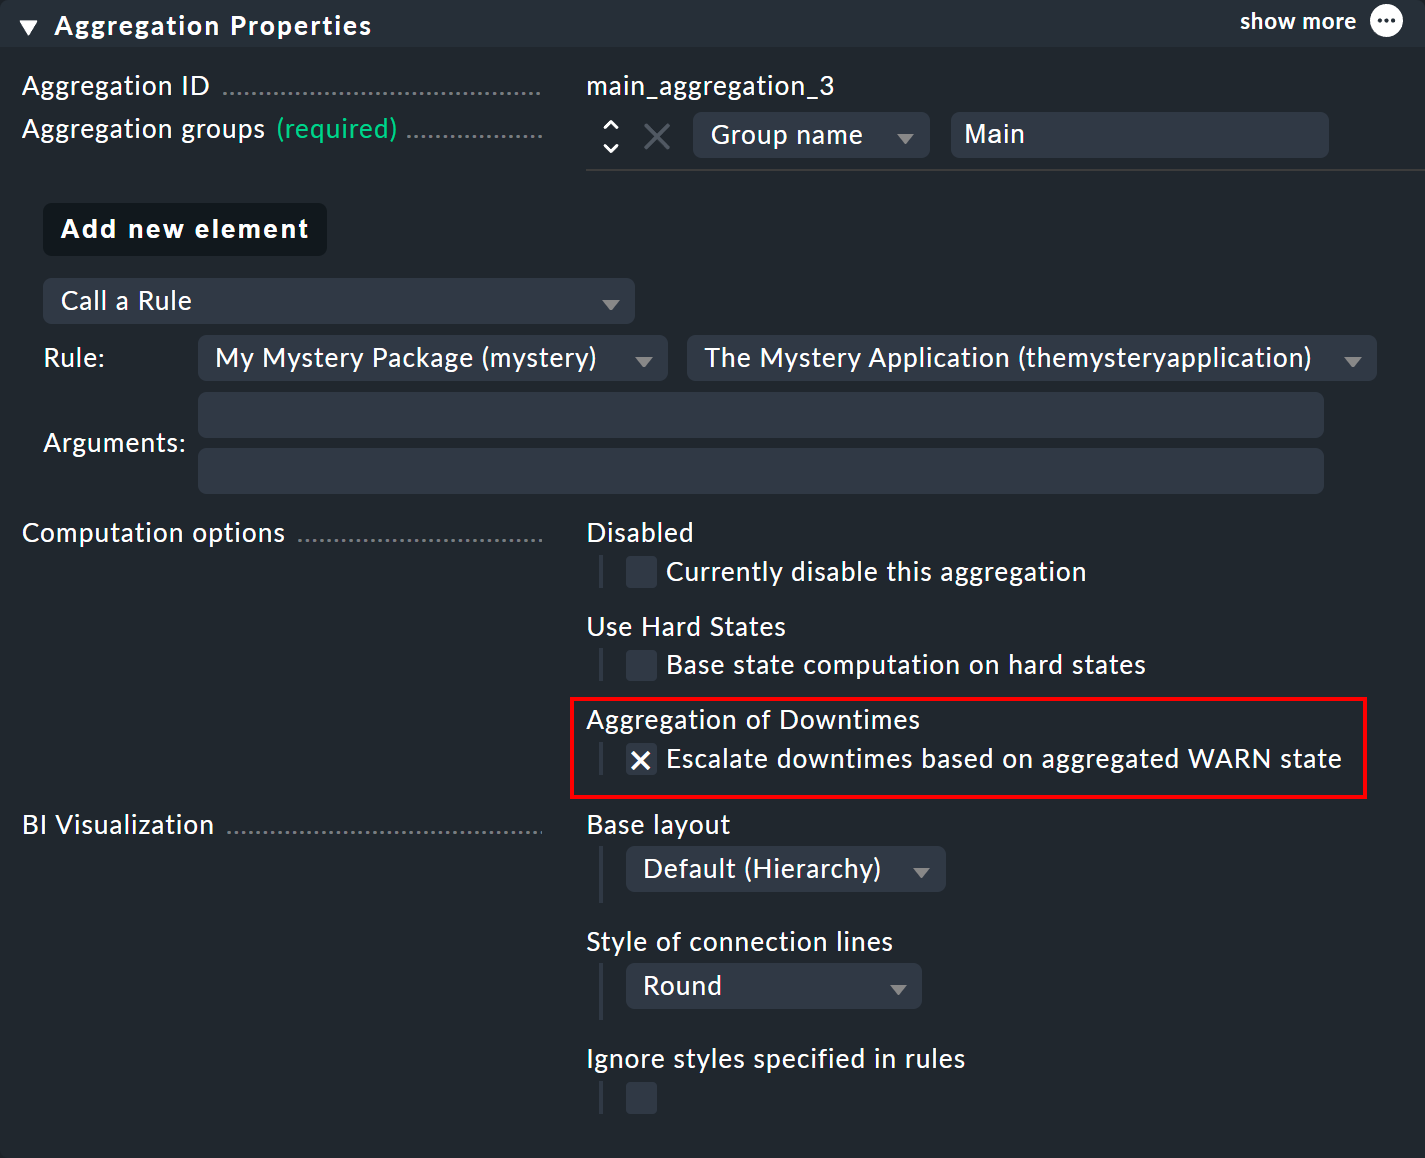Image resolution: width=1425 pixels, height=1158 pixels.
Task: Open My Mystery Package rule pack dropdown
Action: click(x=432, y=358)
